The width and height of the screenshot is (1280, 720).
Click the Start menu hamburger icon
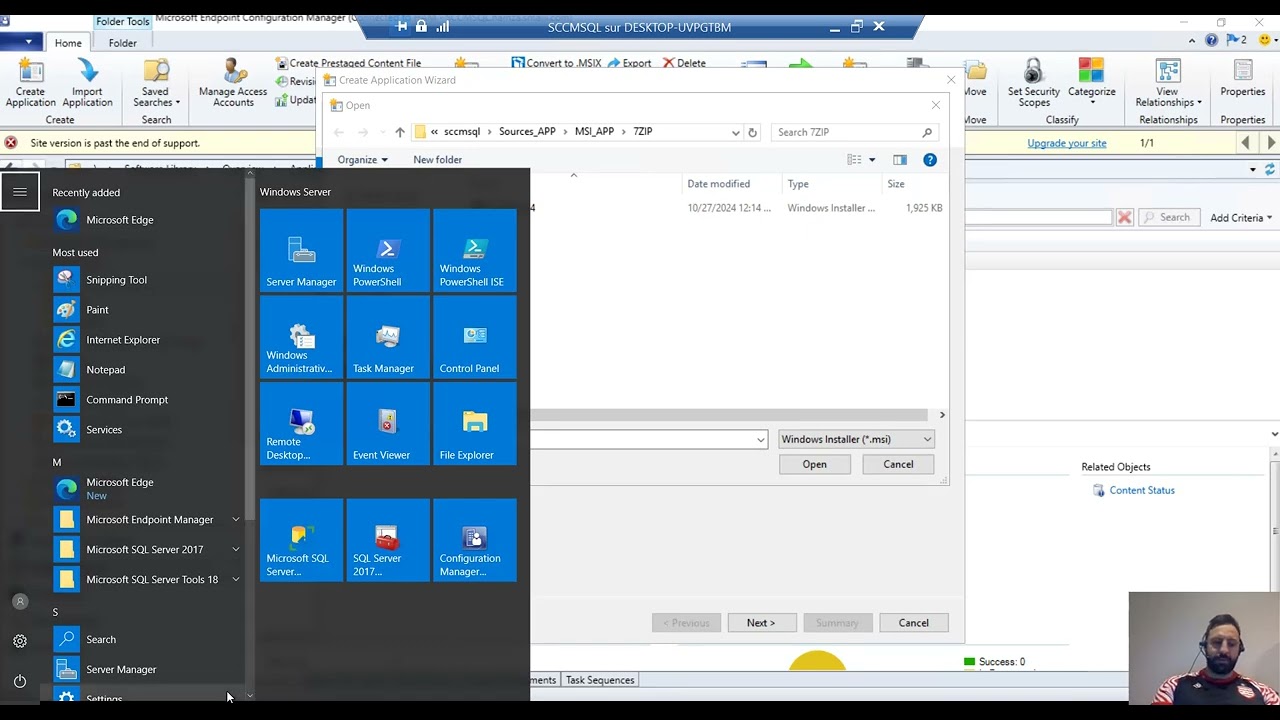pyautogui.click(x=20, y=192)
